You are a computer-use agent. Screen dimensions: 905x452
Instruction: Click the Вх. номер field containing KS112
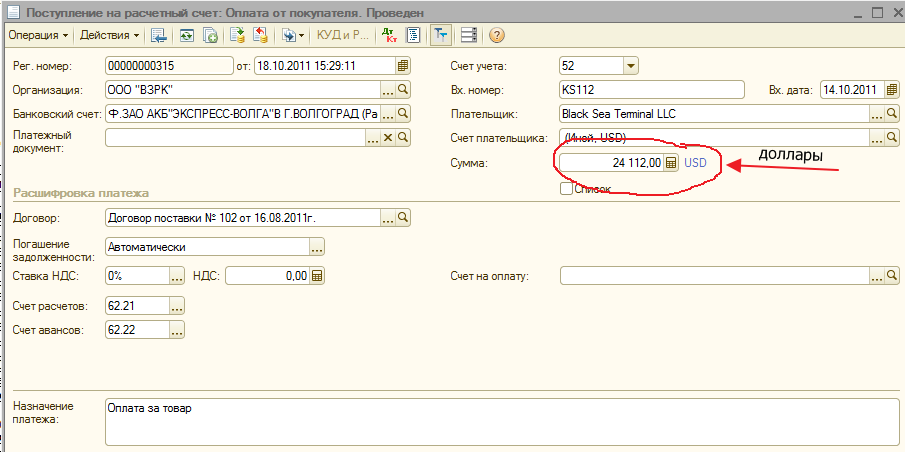pyautogui.click(x=652, y=90)
